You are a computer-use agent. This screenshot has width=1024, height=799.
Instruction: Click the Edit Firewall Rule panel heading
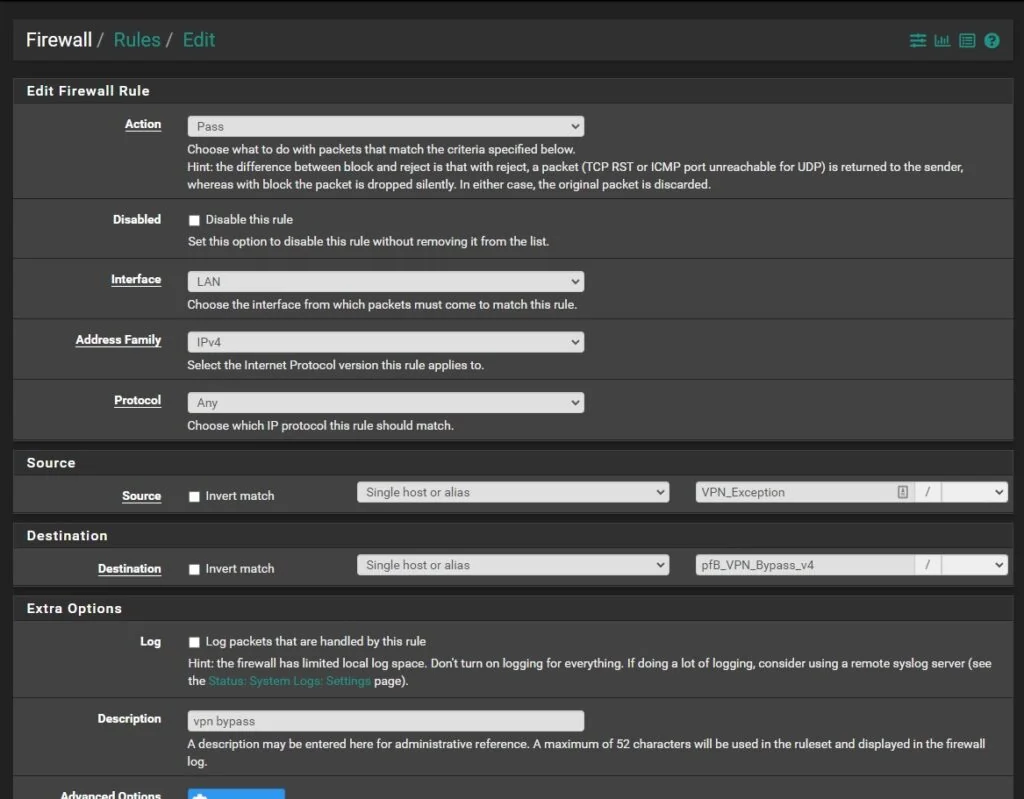click(88, 91)
